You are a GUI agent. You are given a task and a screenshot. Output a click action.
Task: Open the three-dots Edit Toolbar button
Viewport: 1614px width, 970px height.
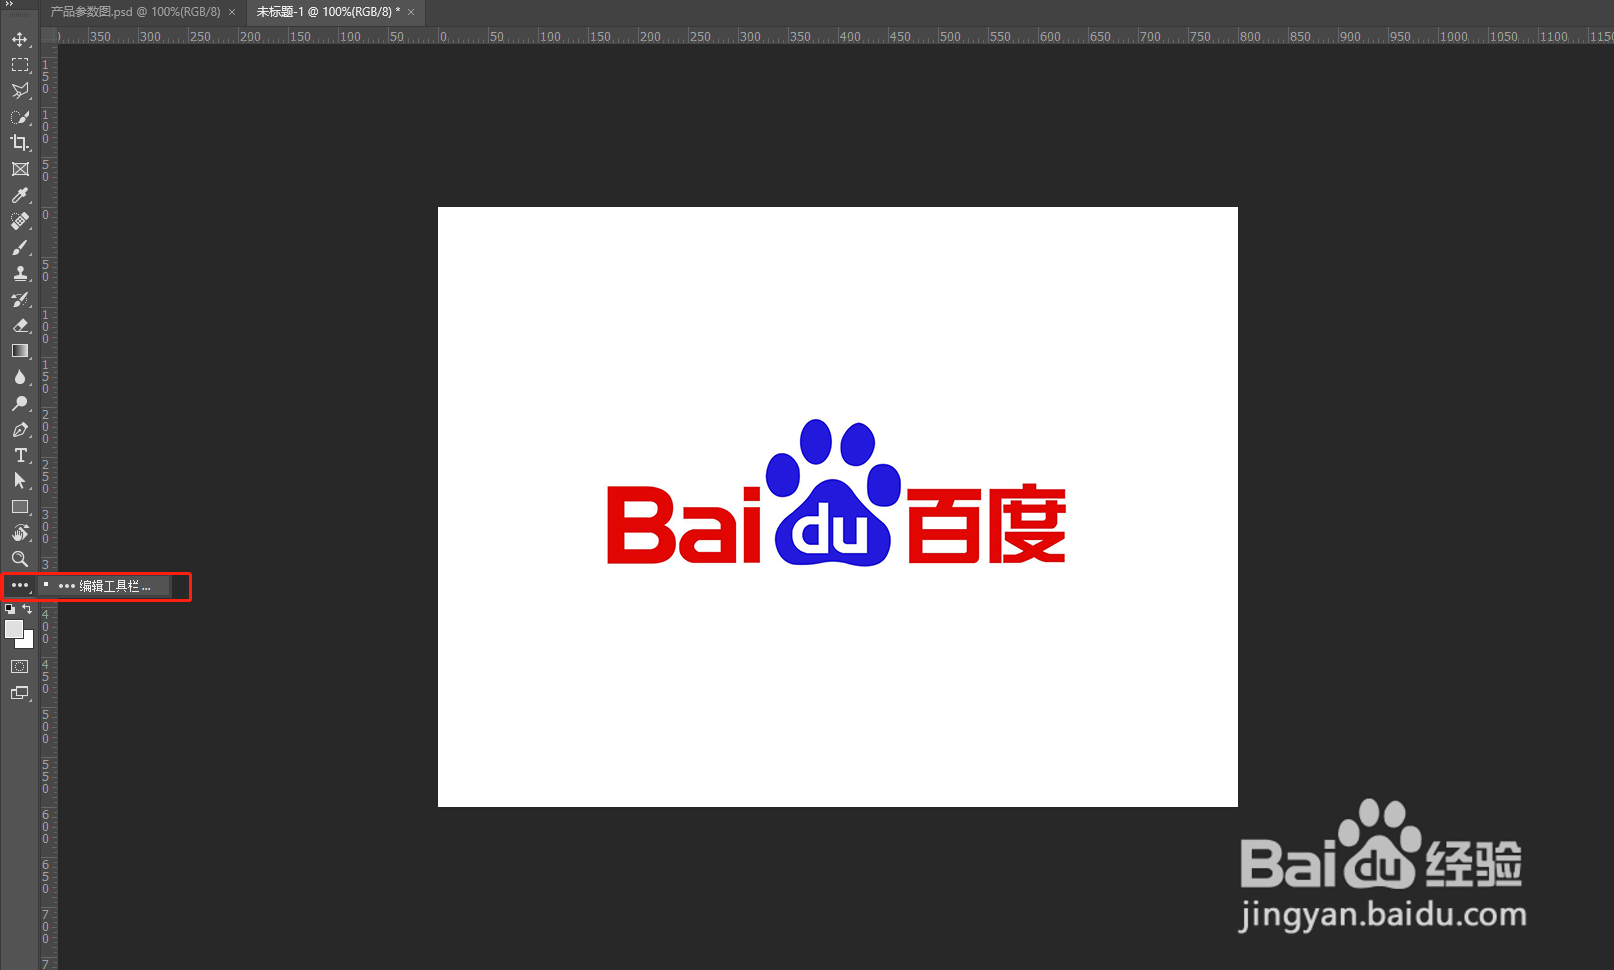coord(19,585)
